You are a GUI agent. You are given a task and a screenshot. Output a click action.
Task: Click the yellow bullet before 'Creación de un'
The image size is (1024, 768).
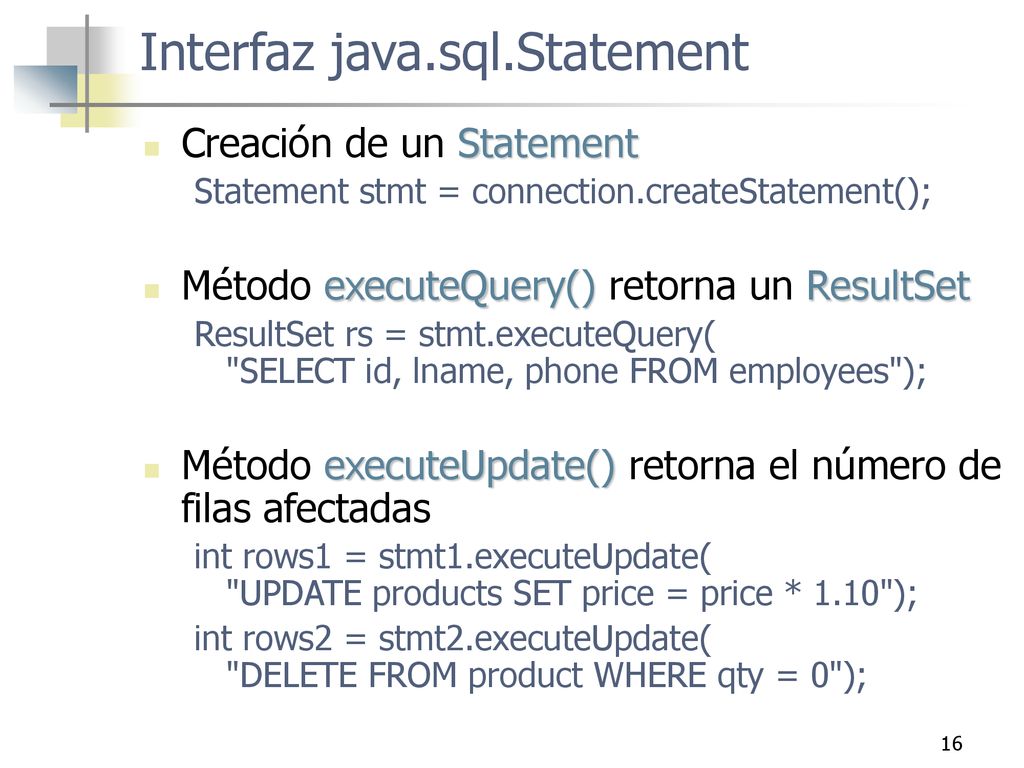point(152,148)
